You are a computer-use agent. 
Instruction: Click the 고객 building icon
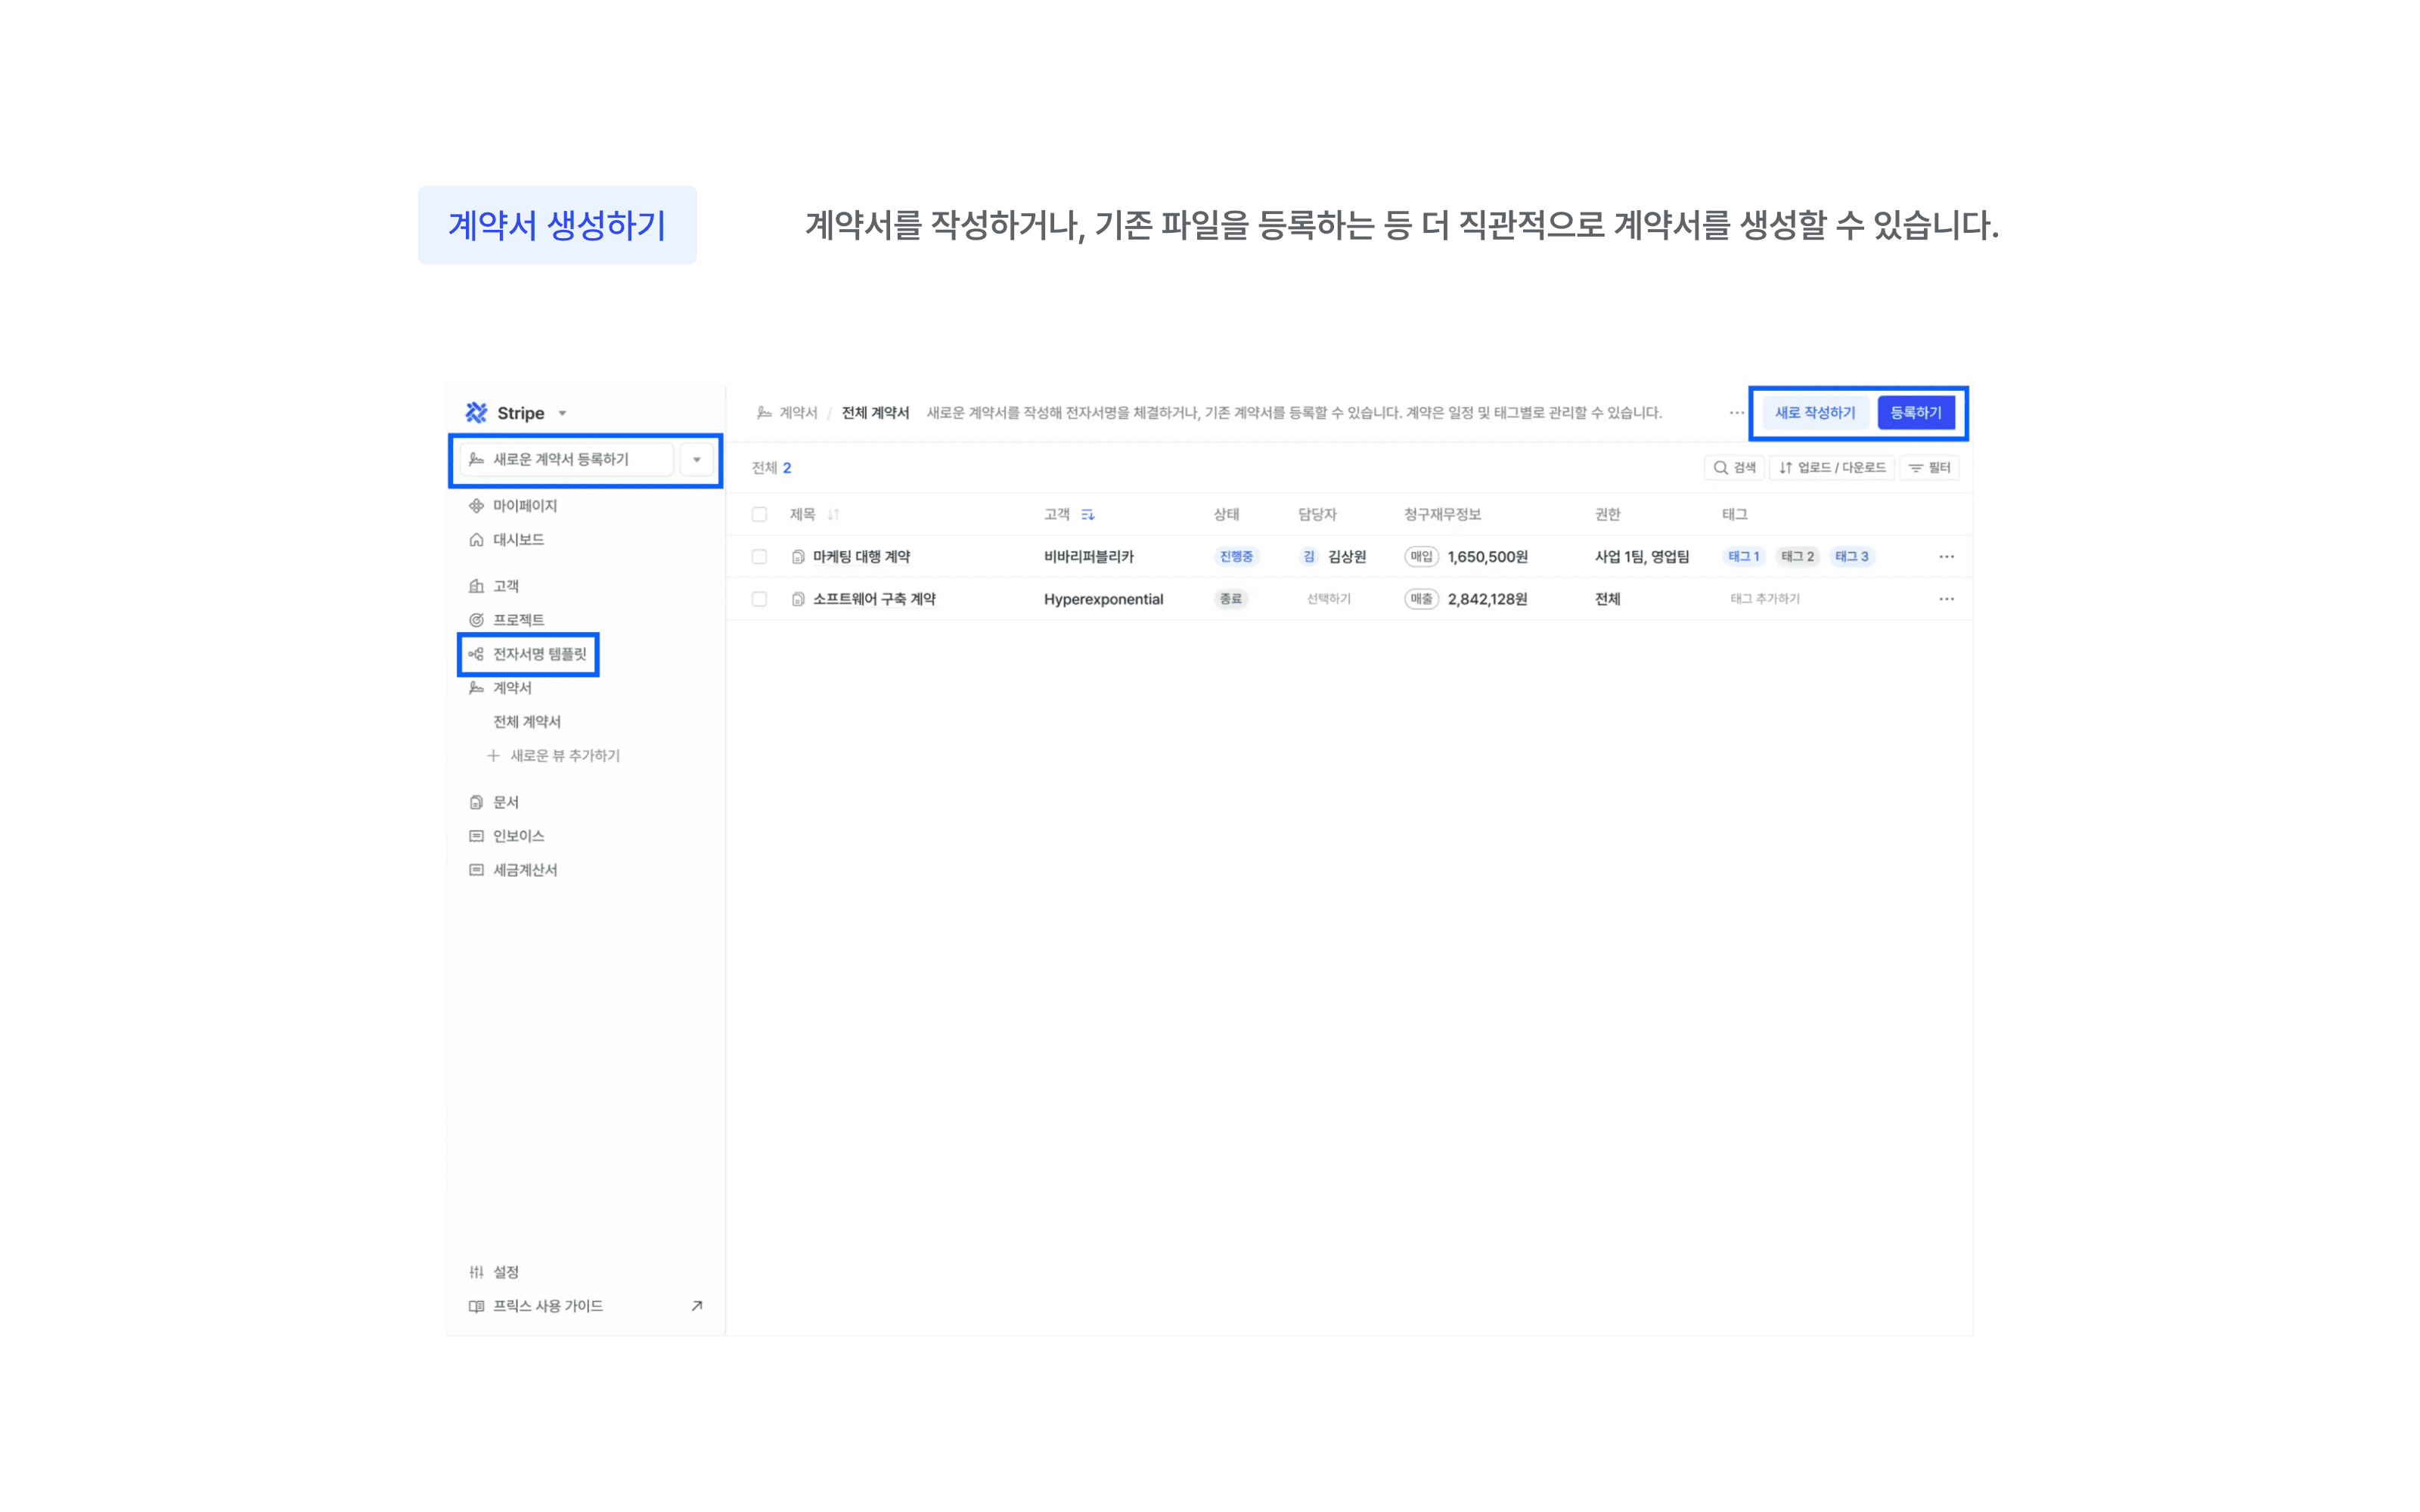477,586
